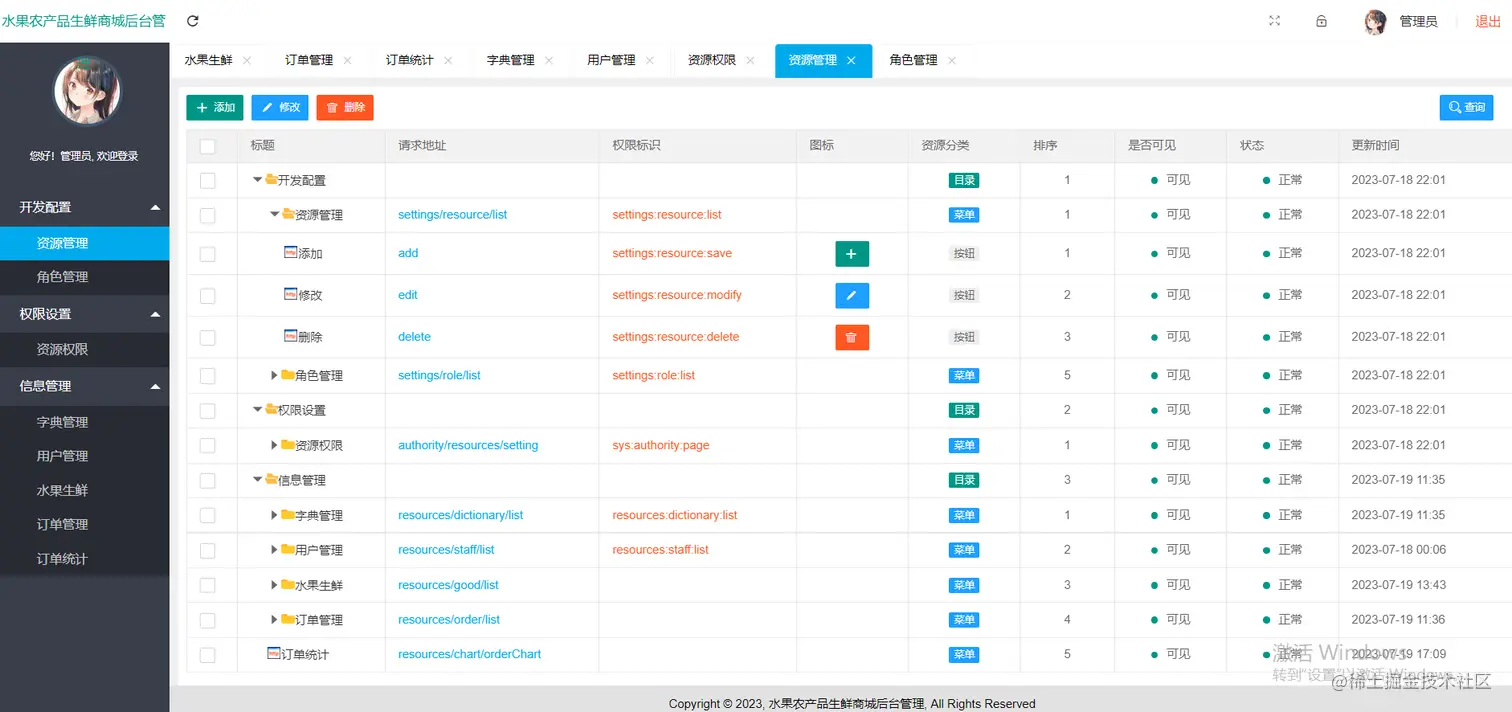Click the refresh icon in header

pos(193,21)
